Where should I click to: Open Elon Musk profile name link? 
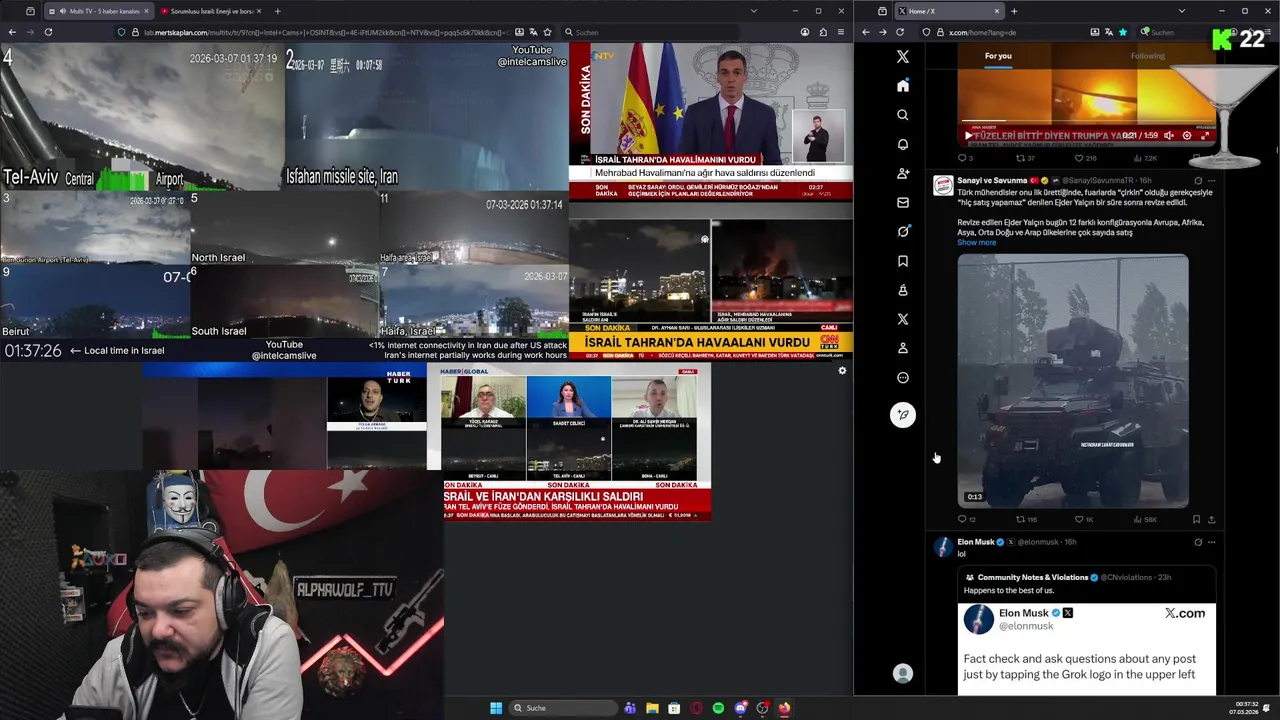[x=976, y=542]
